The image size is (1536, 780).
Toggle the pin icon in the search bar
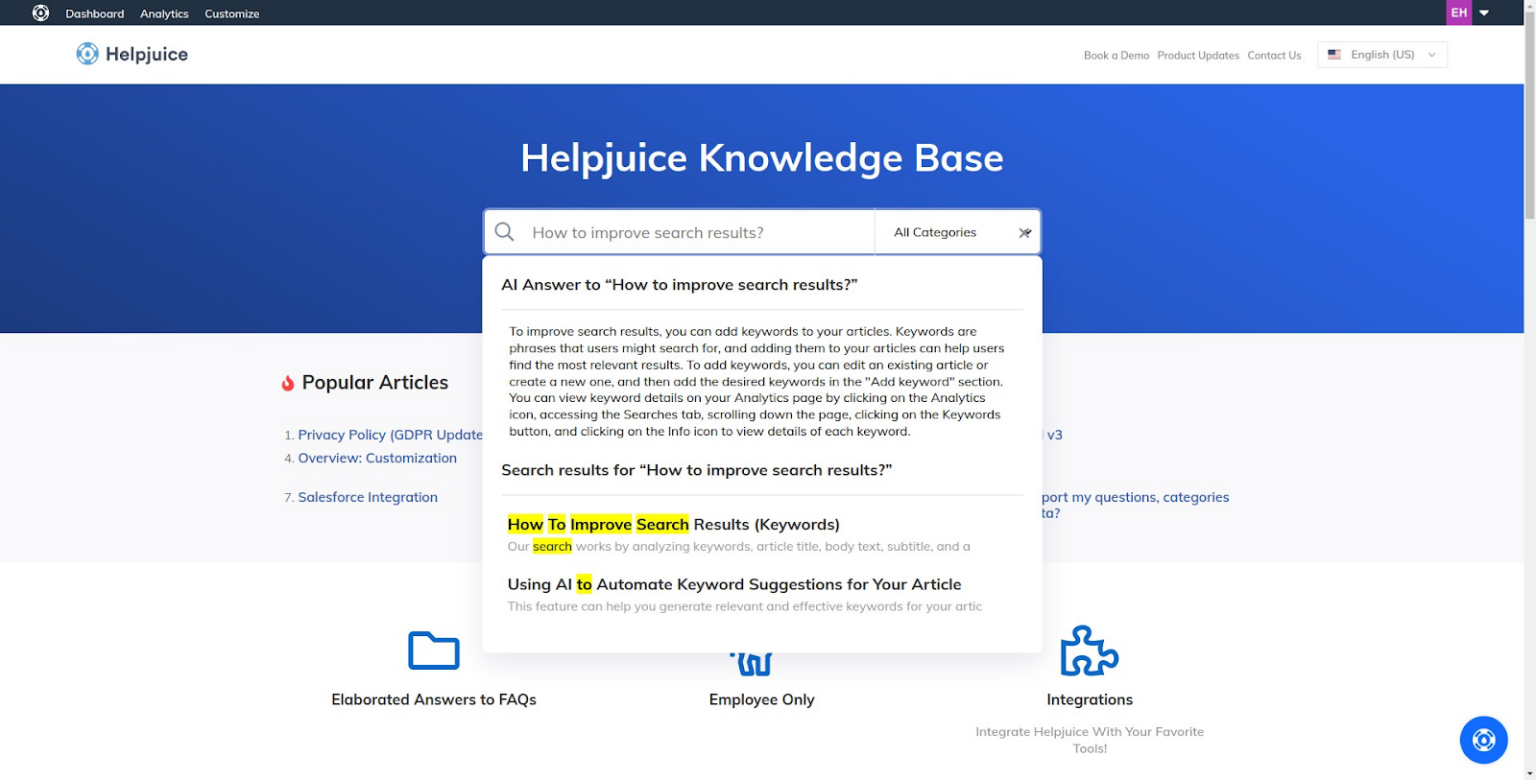(x=1024, y=232)
